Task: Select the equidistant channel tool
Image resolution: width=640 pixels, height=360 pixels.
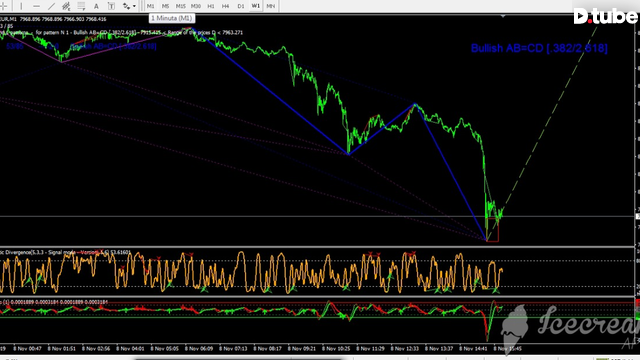Action: pos(66,6)
